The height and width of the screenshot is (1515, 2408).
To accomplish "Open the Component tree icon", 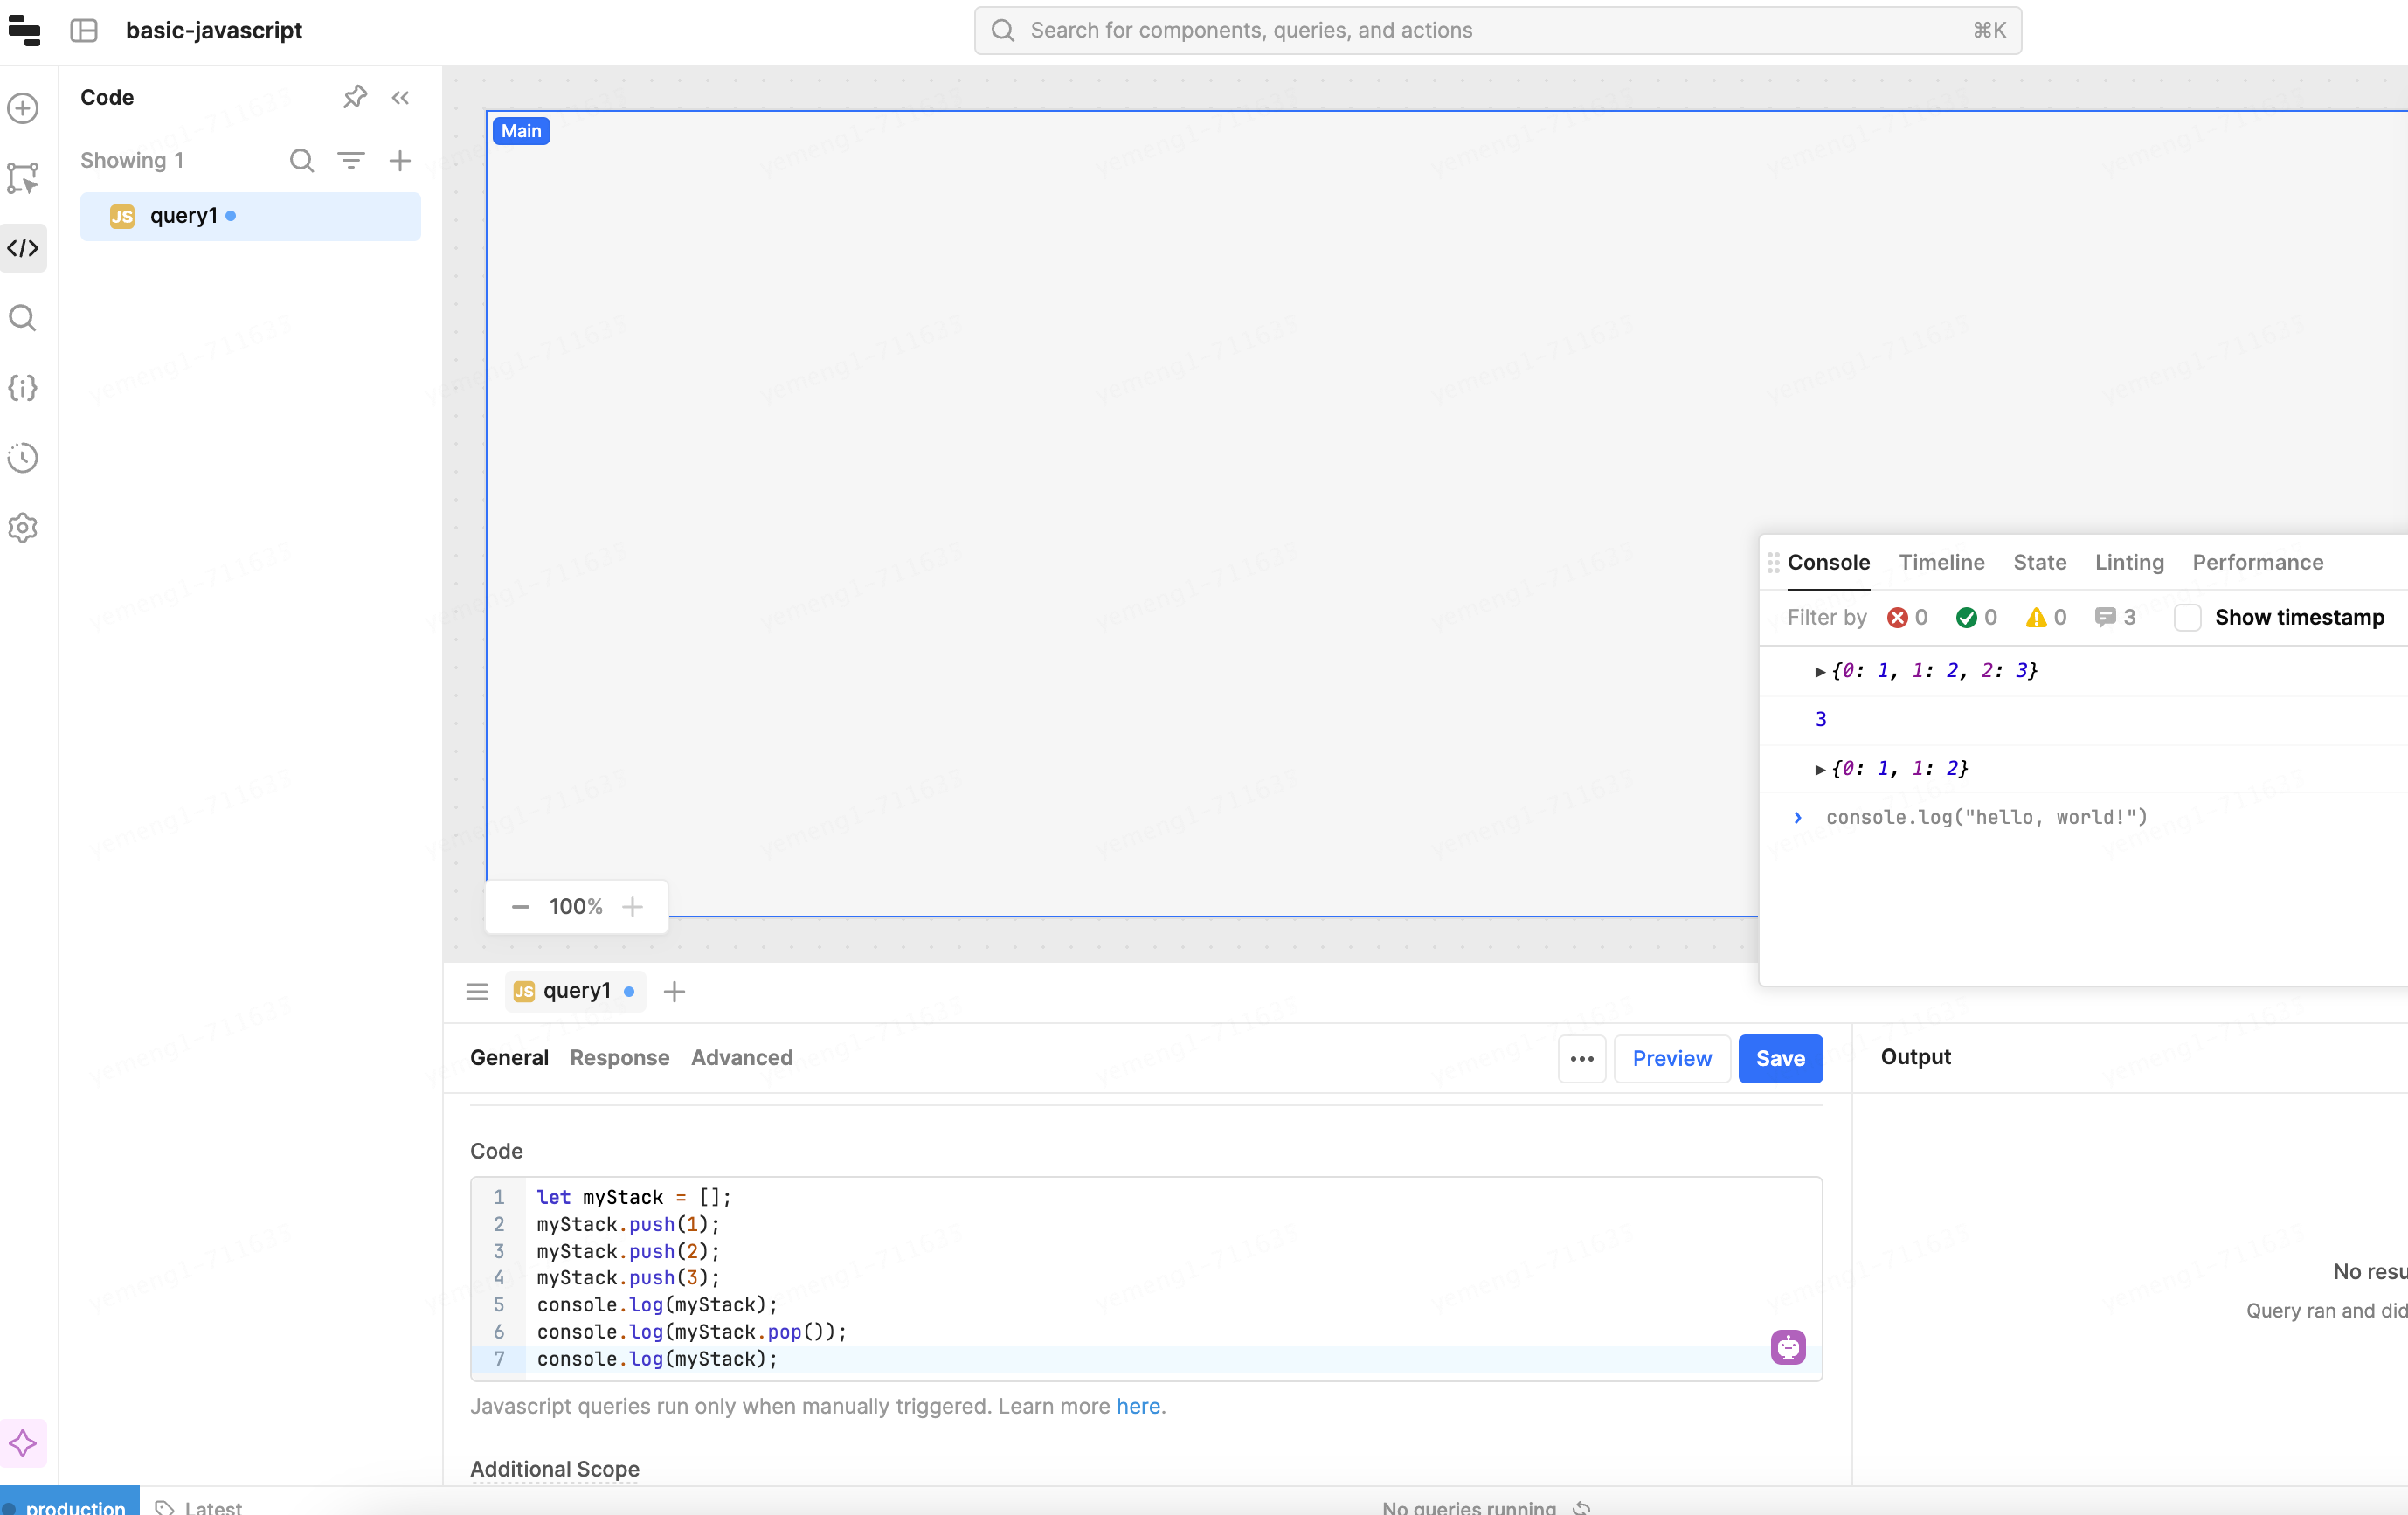I will [23, 178].
